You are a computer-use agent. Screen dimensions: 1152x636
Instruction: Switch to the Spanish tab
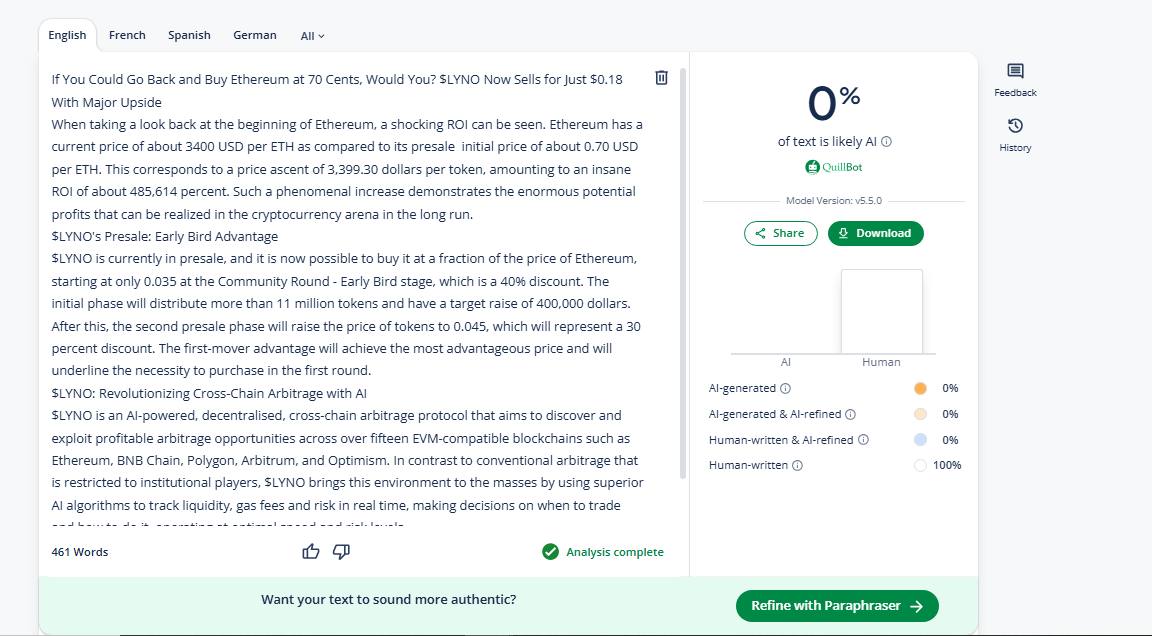pyautogui.click(x=189, y=35)
